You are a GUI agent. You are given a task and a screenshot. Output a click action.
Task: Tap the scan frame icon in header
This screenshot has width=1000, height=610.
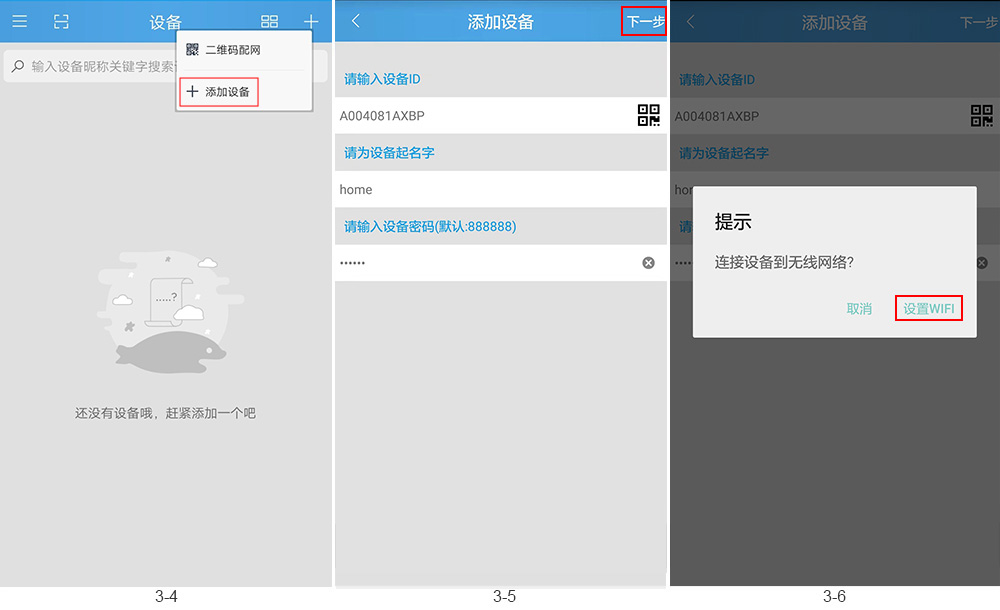click(x=61, y=22)
